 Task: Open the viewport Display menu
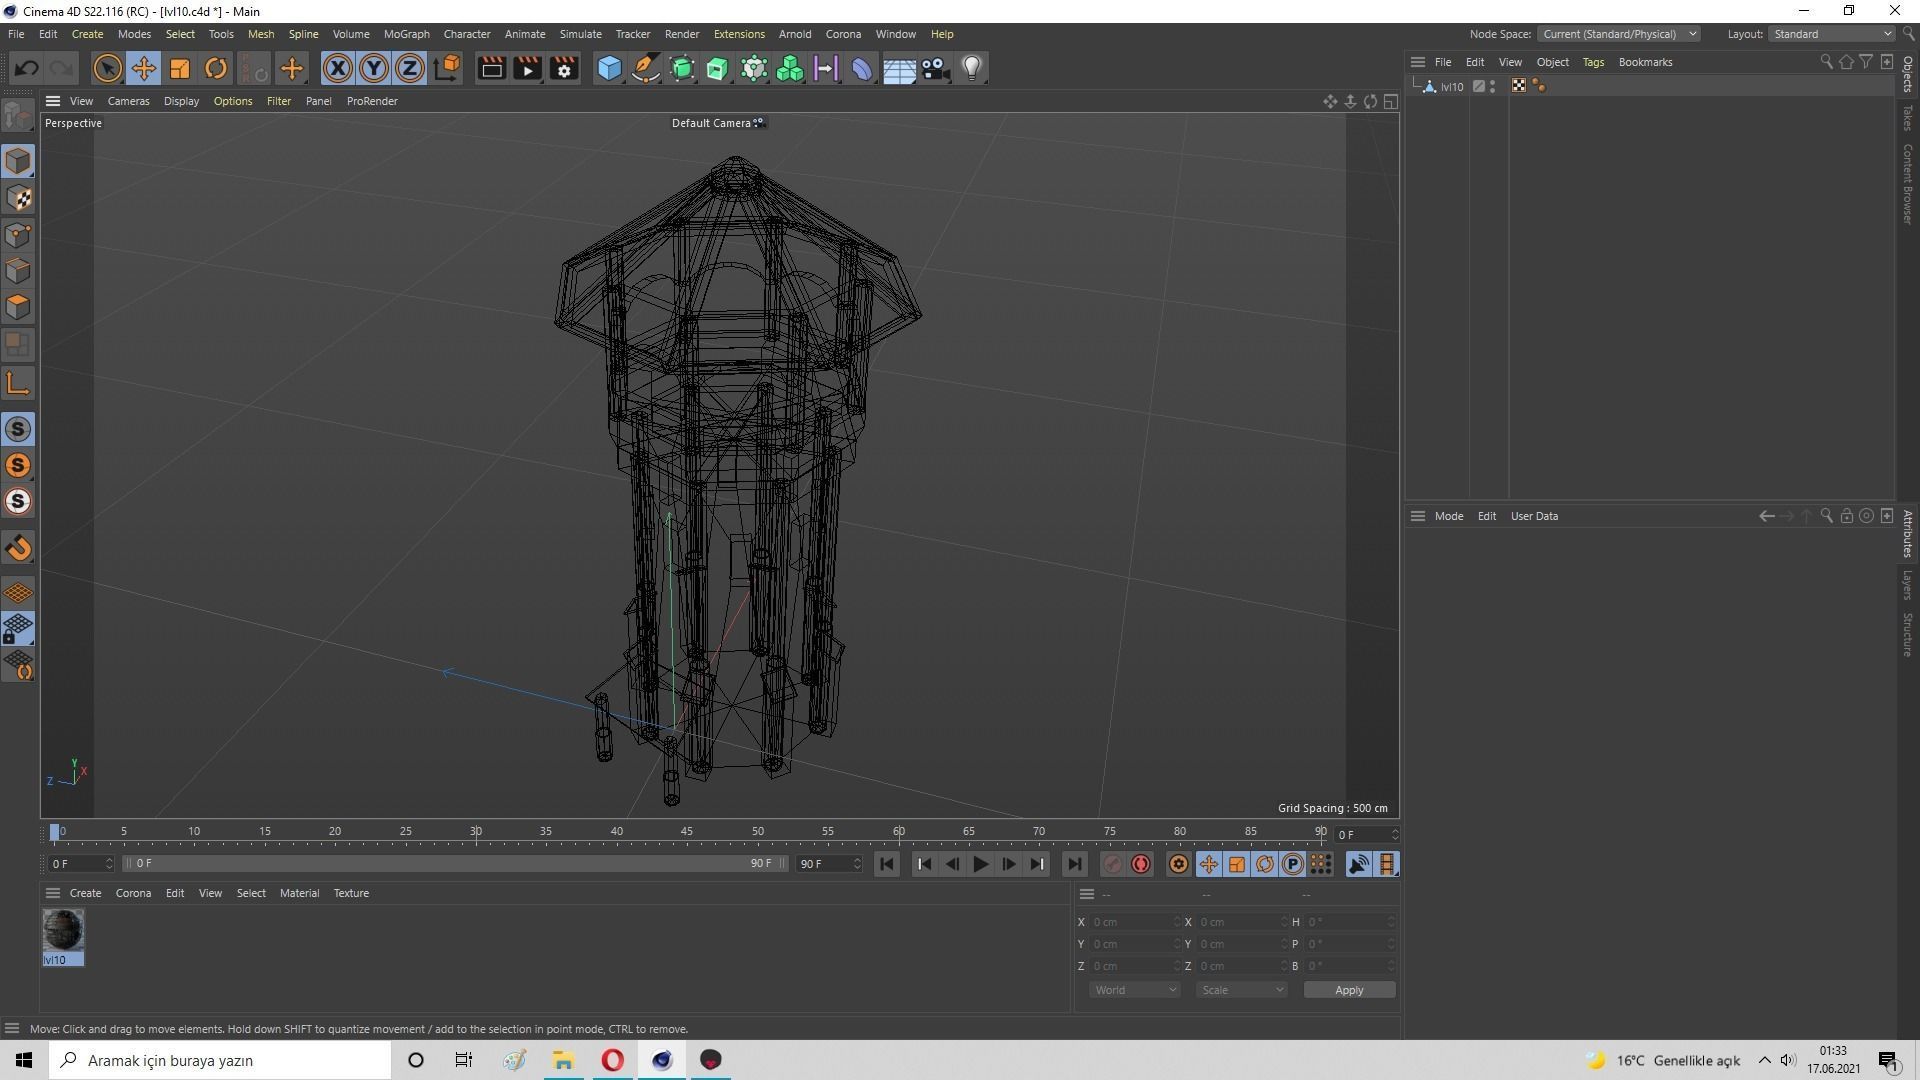click(181, 101)
